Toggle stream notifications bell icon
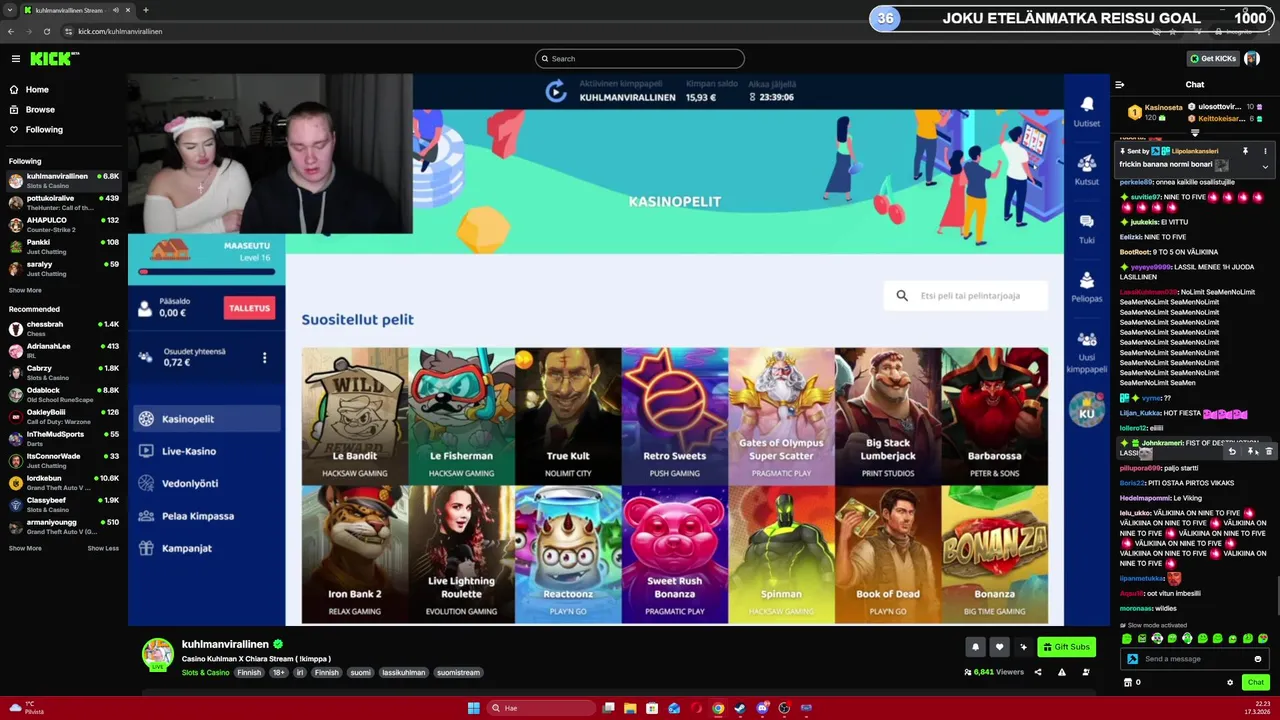The image size is (1280, 720). (x=975, y=647)
